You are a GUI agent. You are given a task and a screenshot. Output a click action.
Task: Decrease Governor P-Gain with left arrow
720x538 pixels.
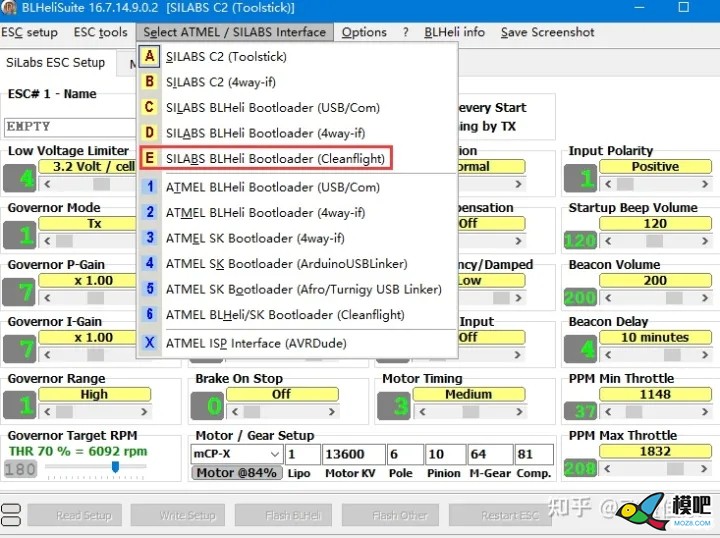pos(47,298)
